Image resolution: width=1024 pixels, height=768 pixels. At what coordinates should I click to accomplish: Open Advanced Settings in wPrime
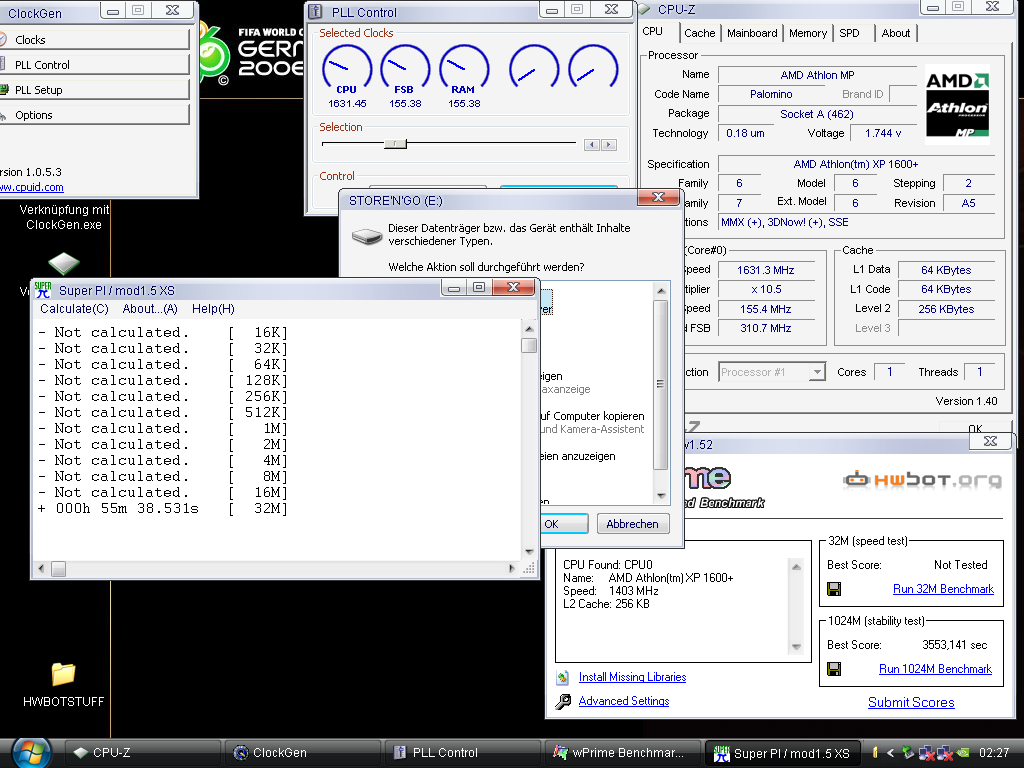click(624, 701)
